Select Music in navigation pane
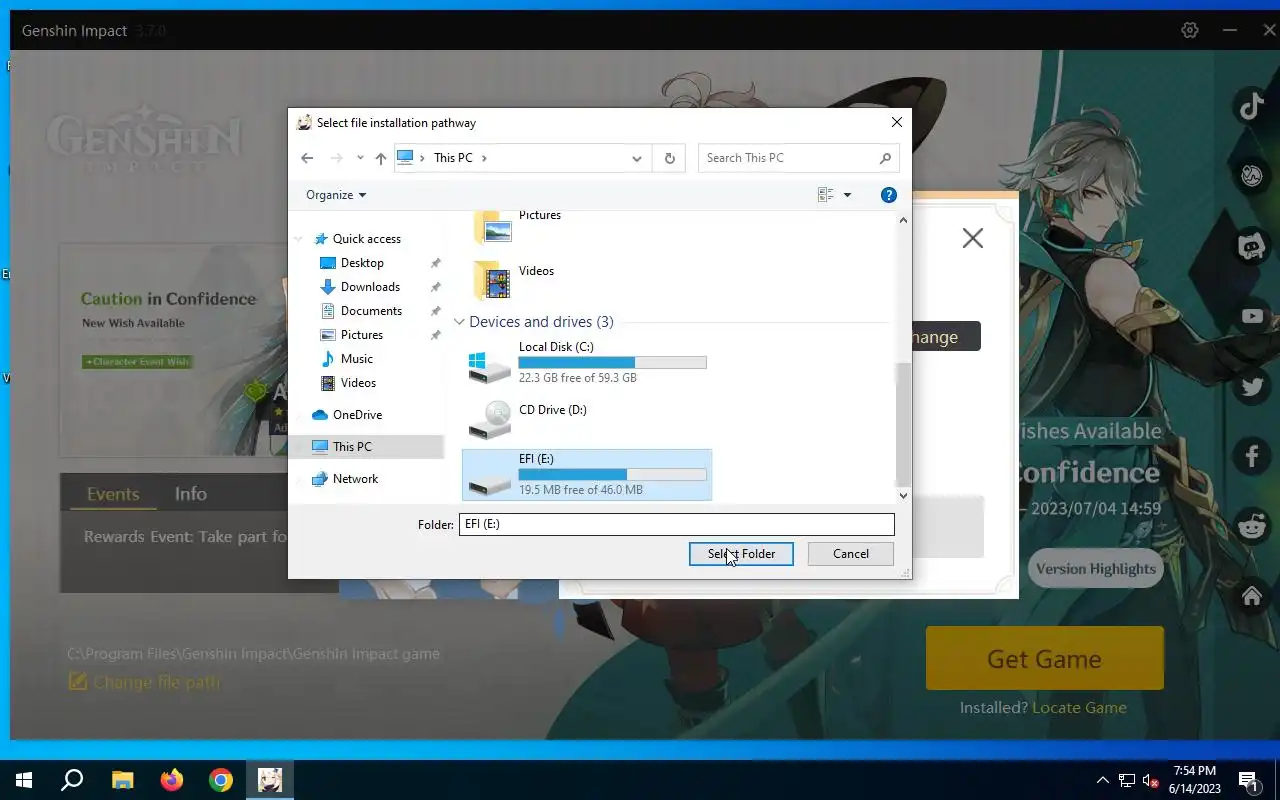Image resolution: width=1280 pixels, height=800 pixels. coord(357,359)
